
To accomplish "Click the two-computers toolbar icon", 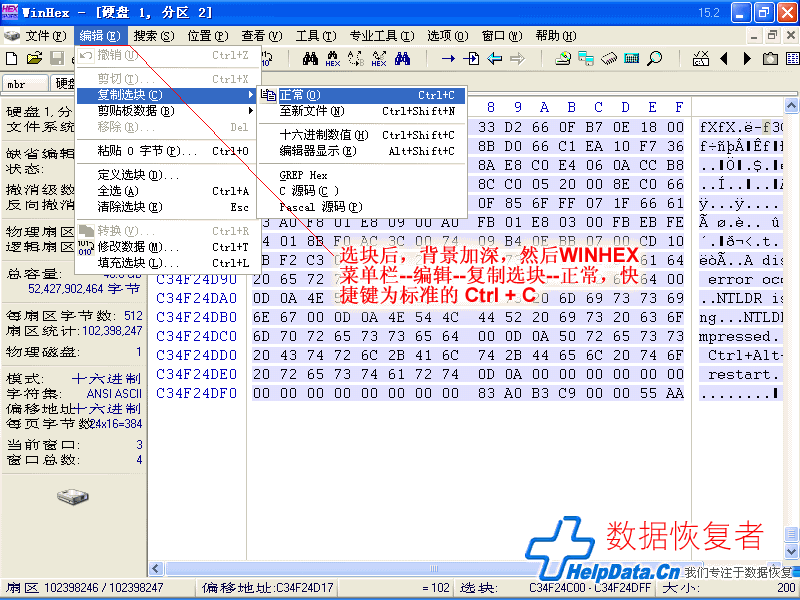I will tap(586, 59).
